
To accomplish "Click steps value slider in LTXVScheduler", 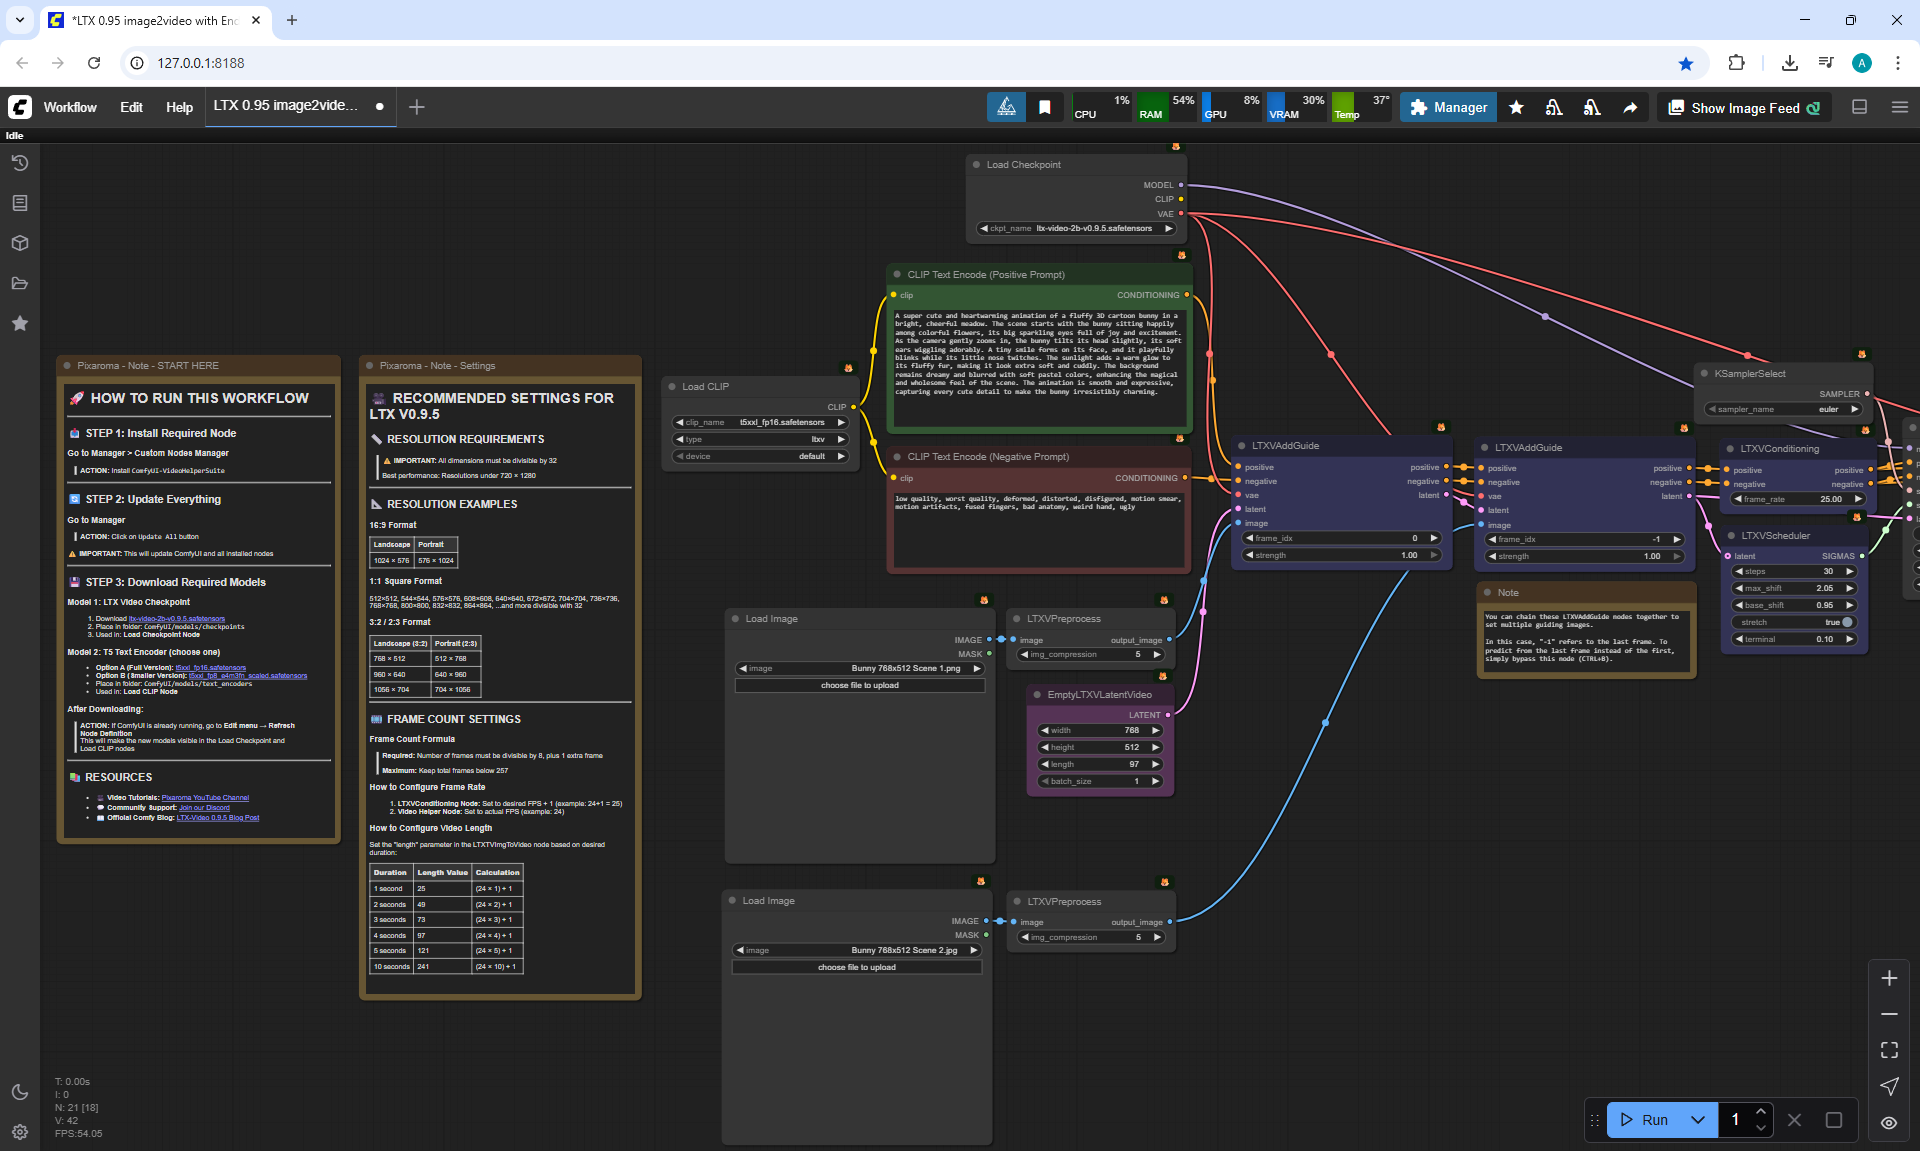I will tap(1794, 571).
